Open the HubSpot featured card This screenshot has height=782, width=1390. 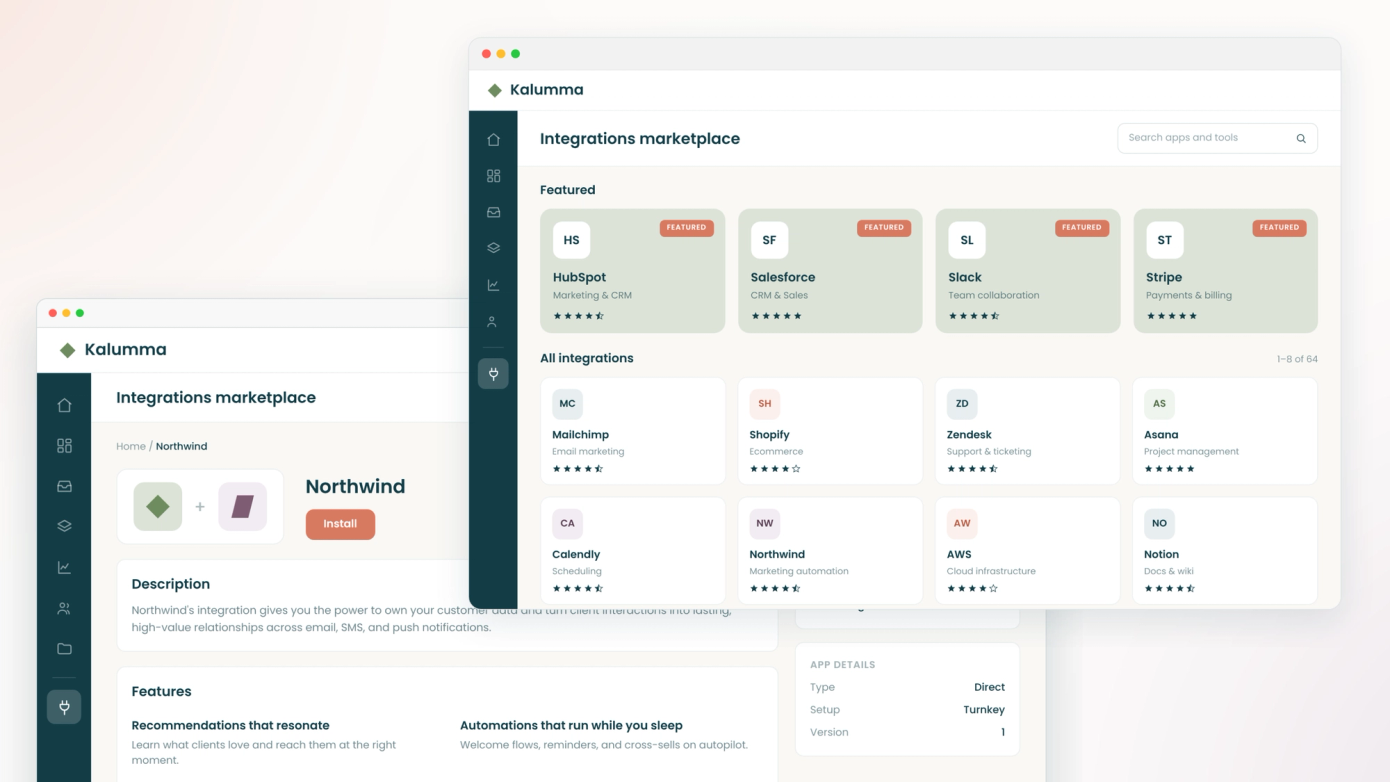633,271
